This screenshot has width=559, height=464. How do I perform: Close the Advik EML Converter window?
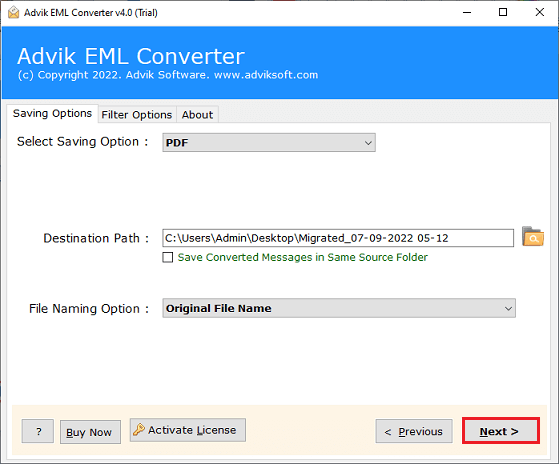click(x=539, y=12)
